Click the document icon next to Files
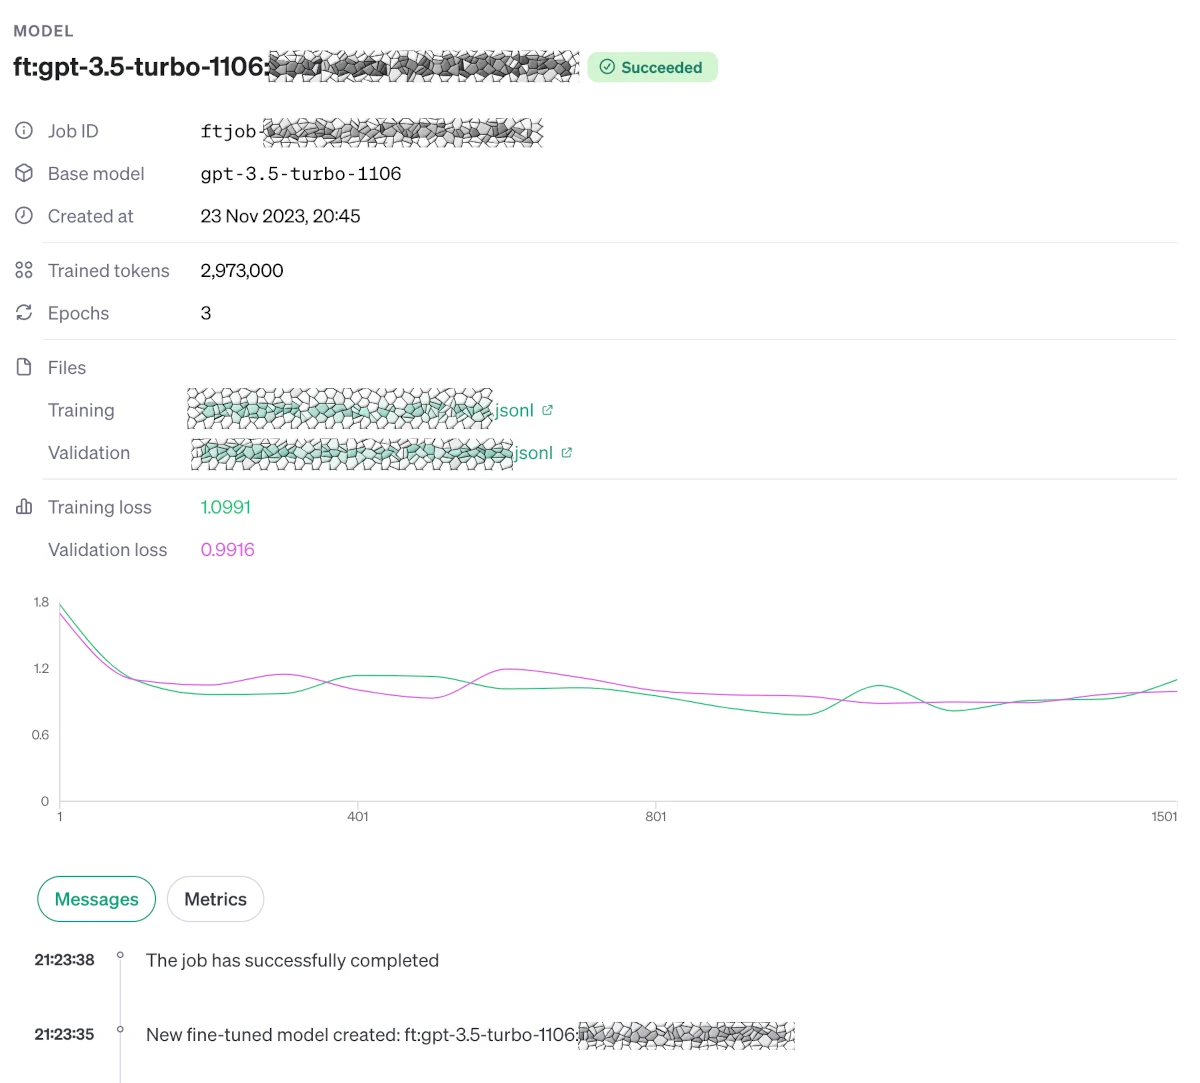This screenshot has width=1200, height=1083. click(x=22, y=366)
